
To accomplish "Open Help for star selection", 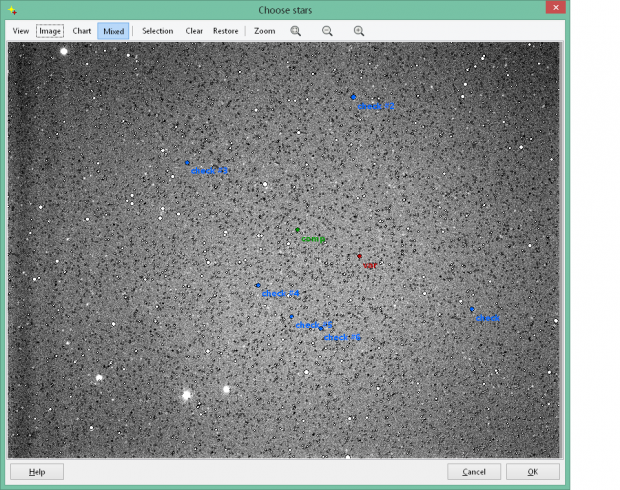I will coord(37,471).
